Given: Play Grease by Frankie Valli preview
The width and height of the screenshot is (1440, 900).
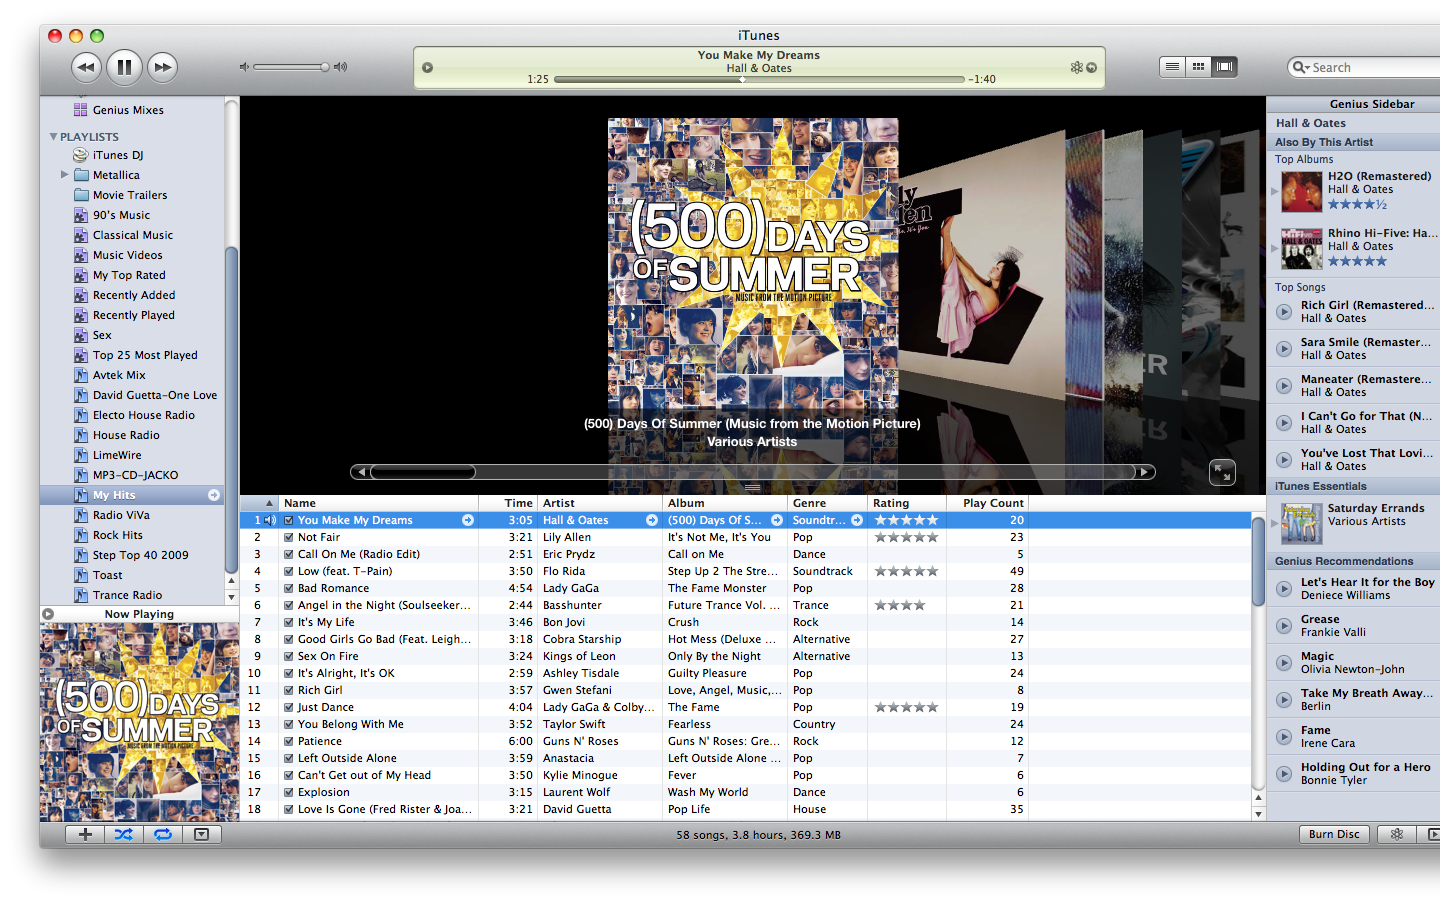Looking at the screenshot, I should (x=1284, y=626).
